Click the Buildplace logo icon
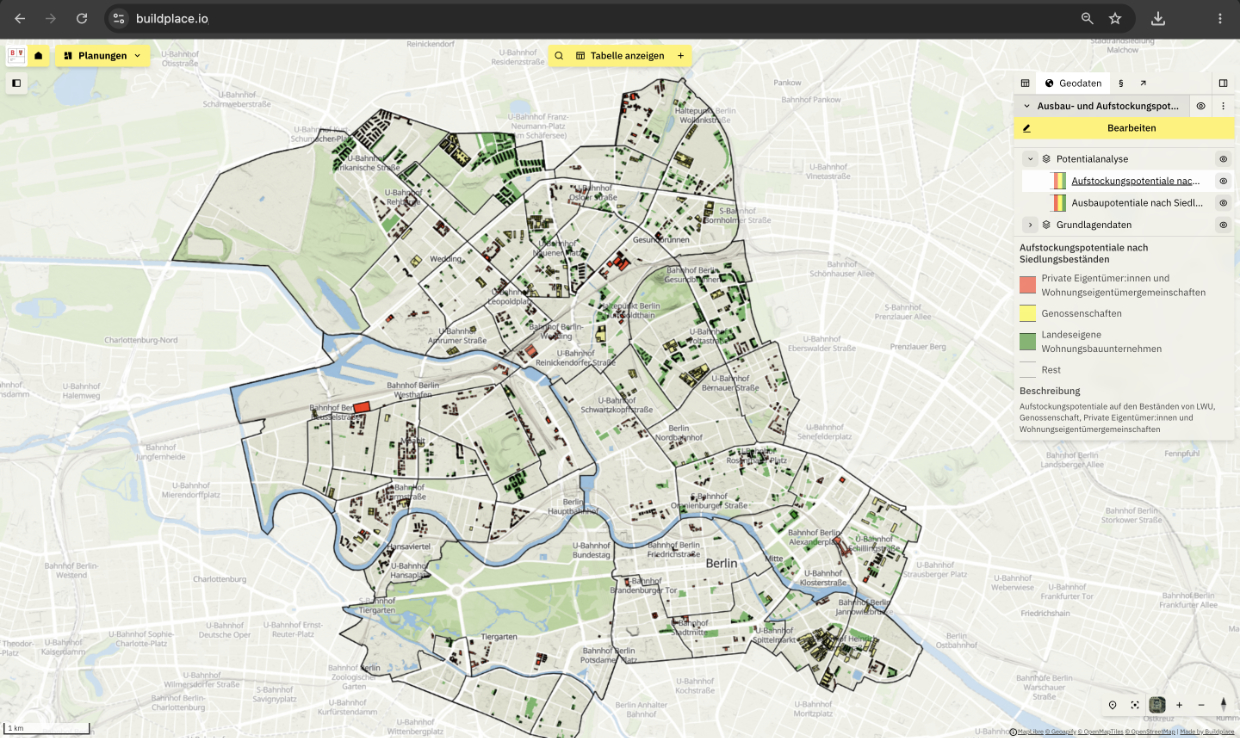This screenshot has height=738, width=1240. tap(15, 56)
